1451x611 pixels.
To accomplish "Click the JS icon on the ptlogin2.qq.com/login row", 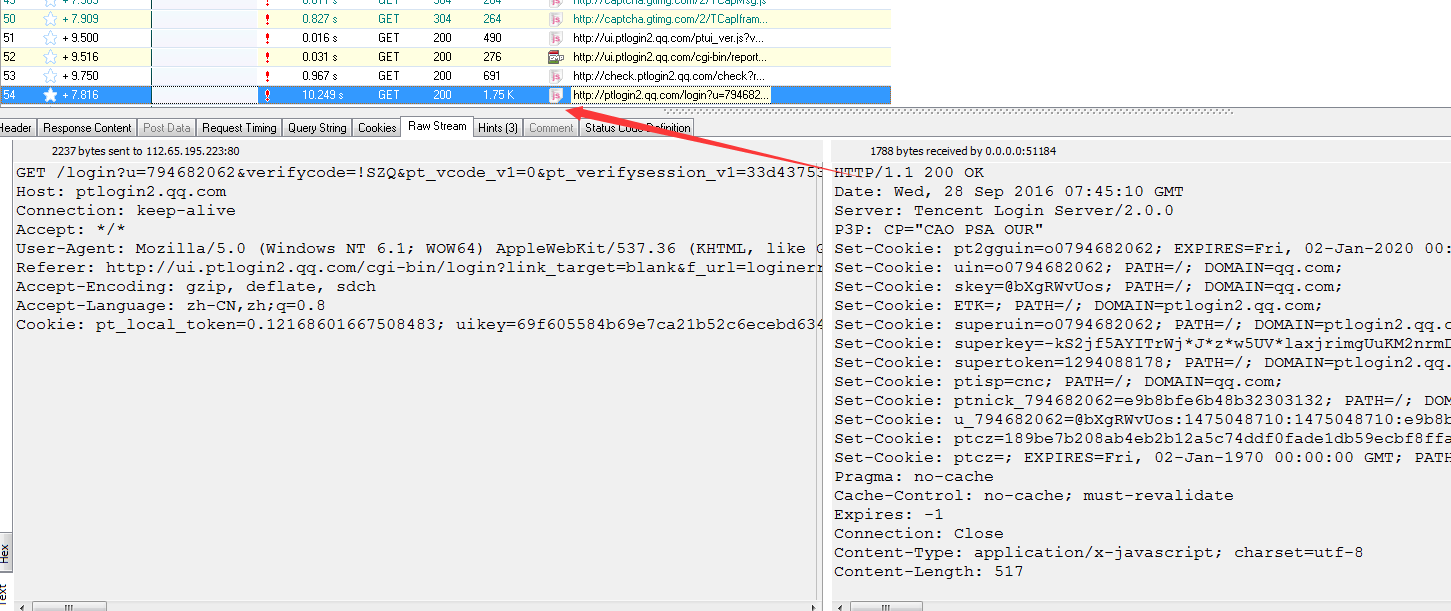I will 556,95.
